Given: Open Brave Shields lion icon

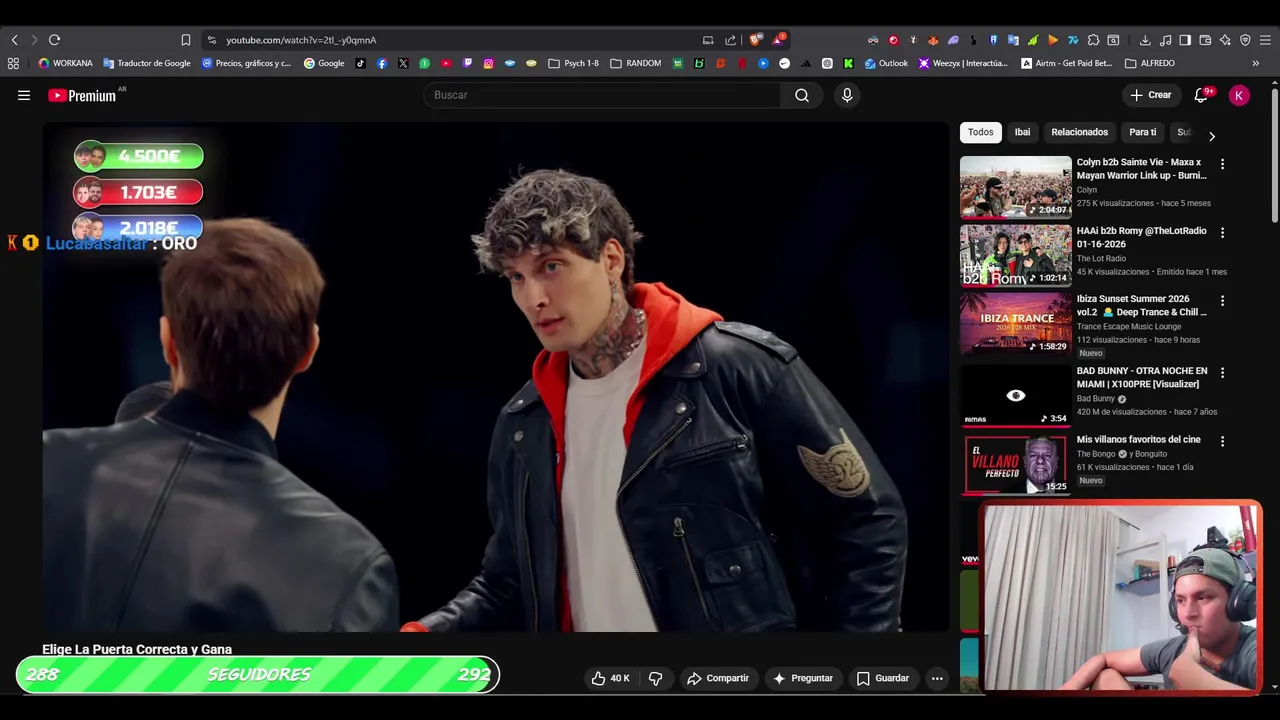Looking at the screenshot, I should click(x=755, y=40).
